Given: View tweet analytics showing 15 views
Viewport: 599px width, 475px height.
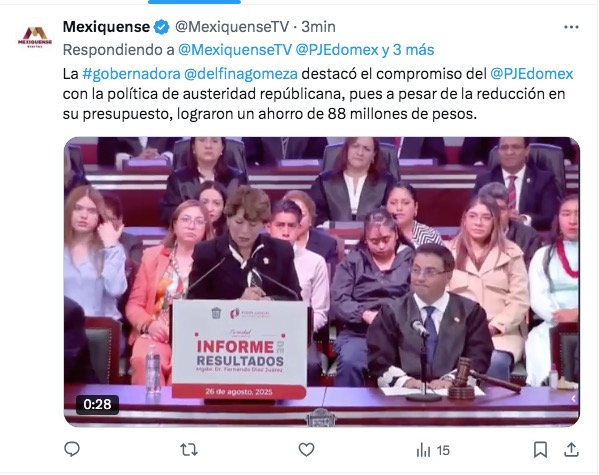Looking at the screenshot, I should click(433, 450).
